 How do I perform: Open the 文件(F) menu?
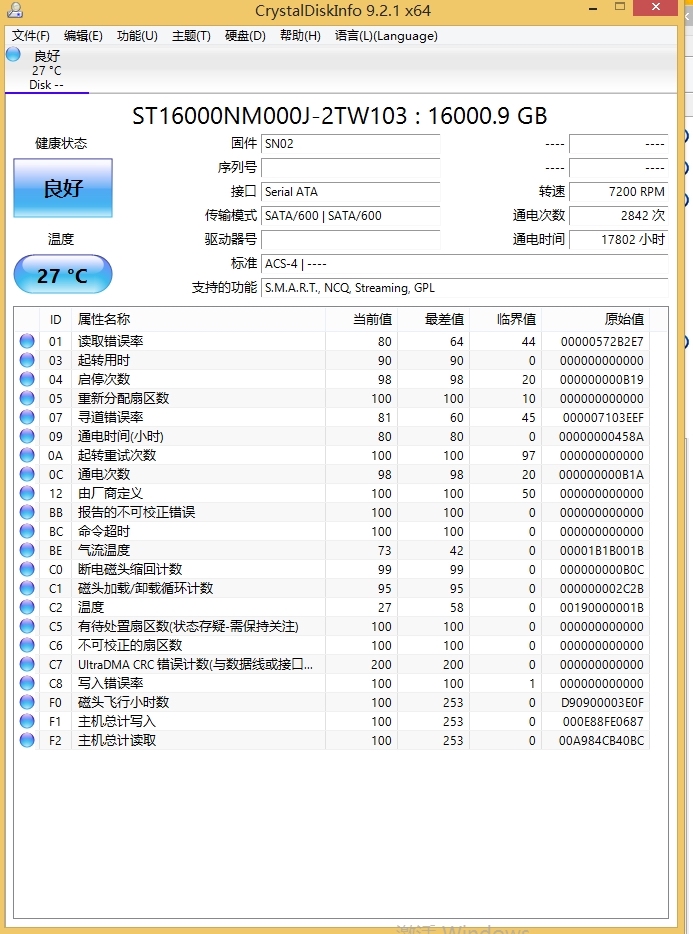[x=30, y=36]
